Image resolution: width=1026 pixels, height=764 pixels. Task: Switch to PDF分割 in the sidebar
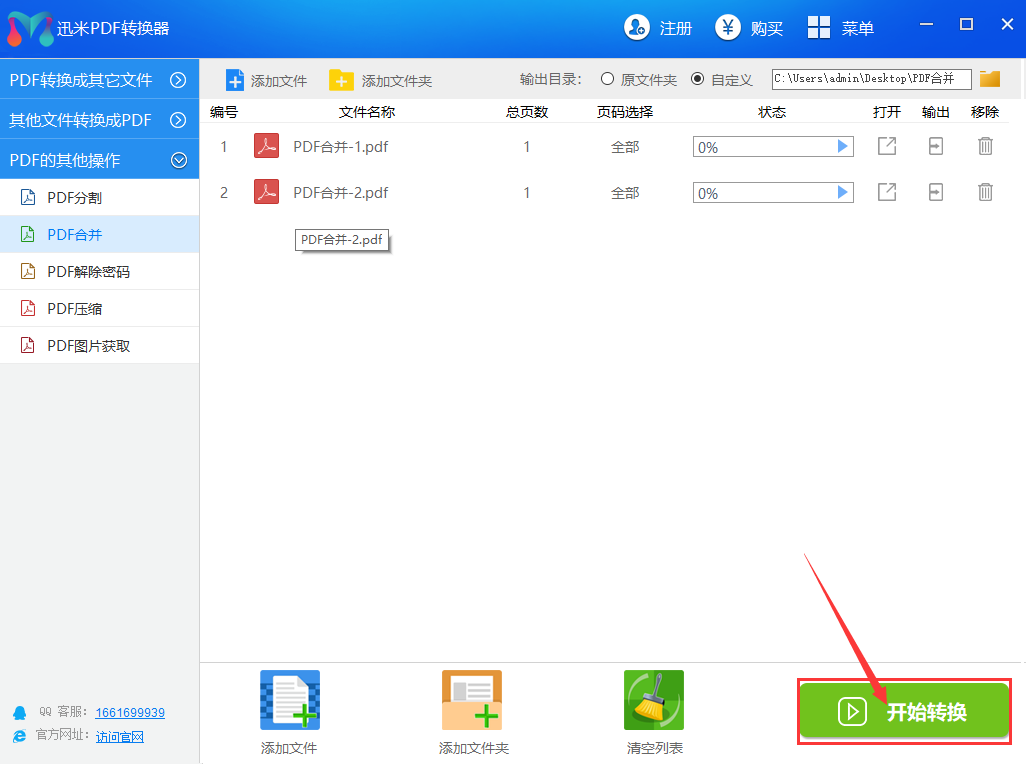click(x=75, y=198)
